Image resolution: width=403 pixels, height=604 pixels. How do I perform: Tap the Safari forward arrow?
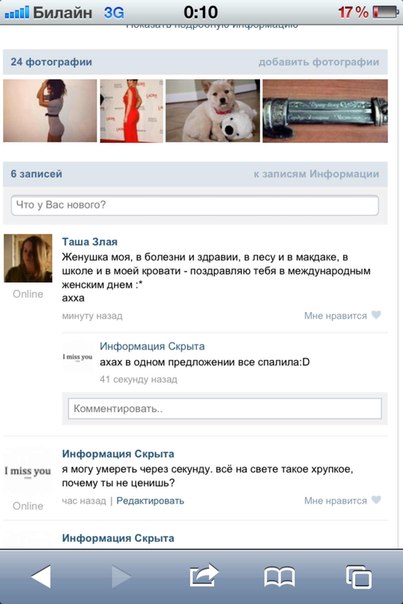pyautogui.click(x=121, y=576)
